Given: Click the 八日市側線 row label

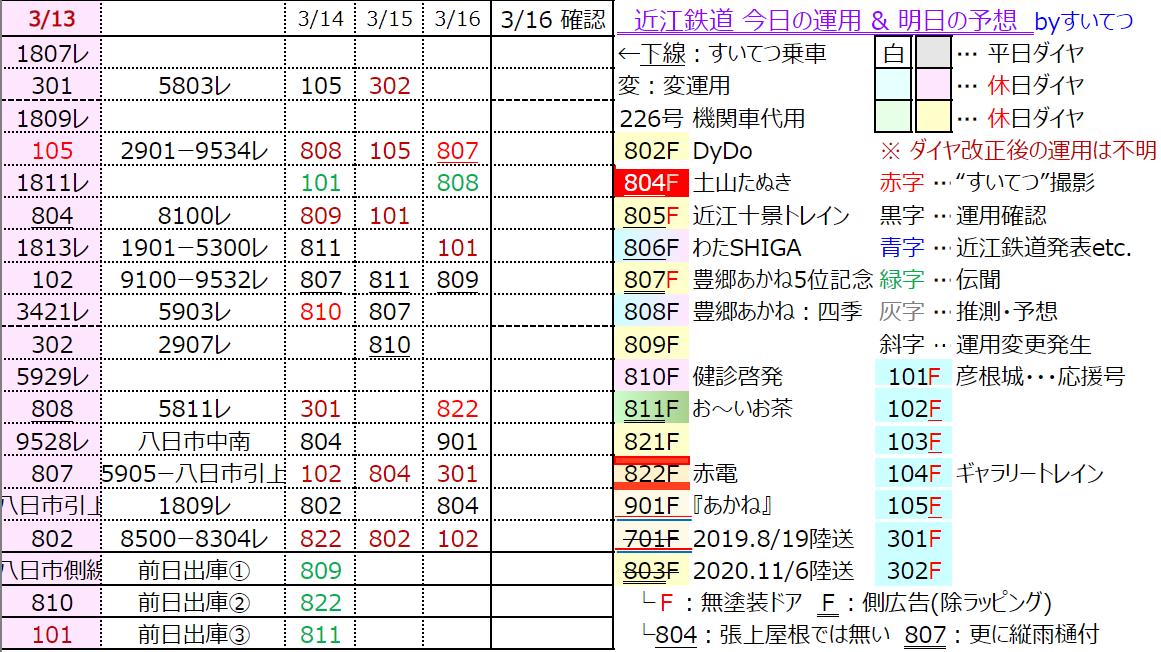Looking at the screenshot, I should pos(52,571).
